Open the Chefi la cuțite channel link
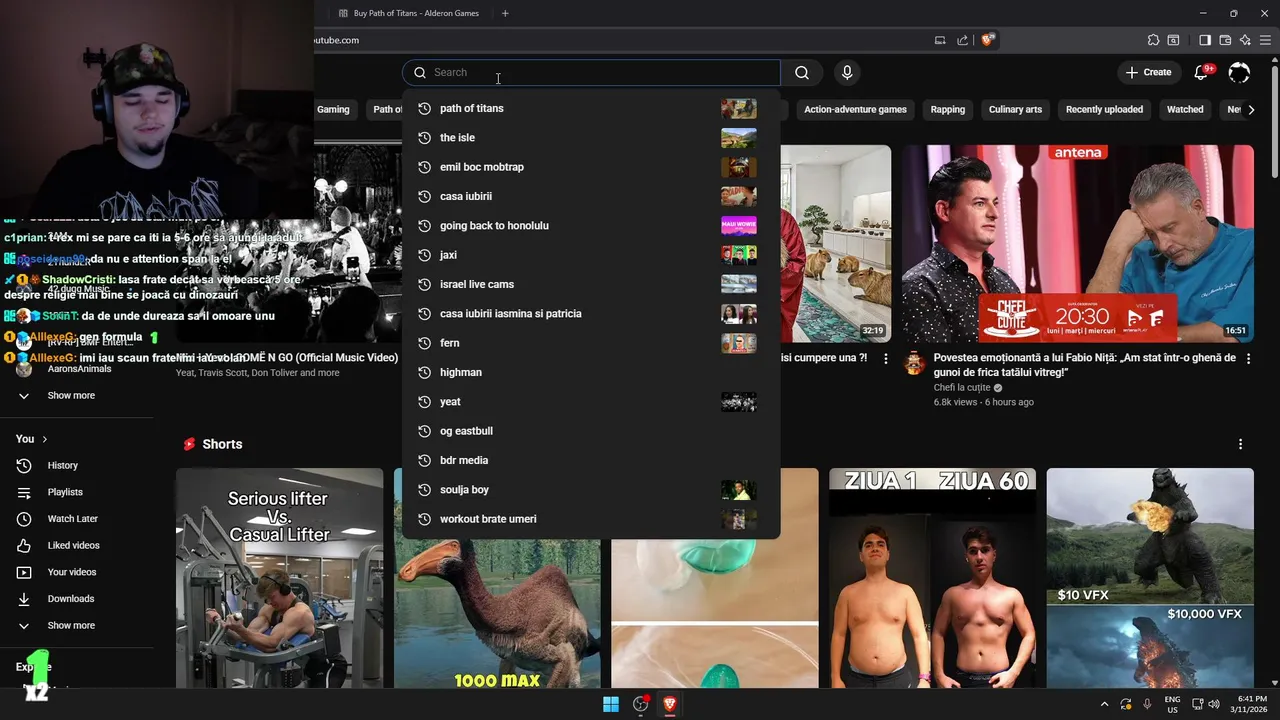 pos(962,387)
